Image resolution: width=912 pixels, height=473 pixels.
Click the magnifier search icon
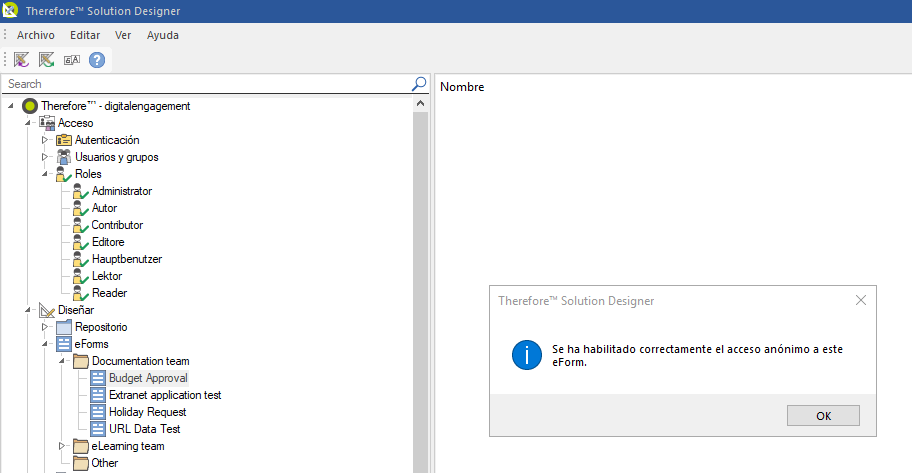point(419,84)
